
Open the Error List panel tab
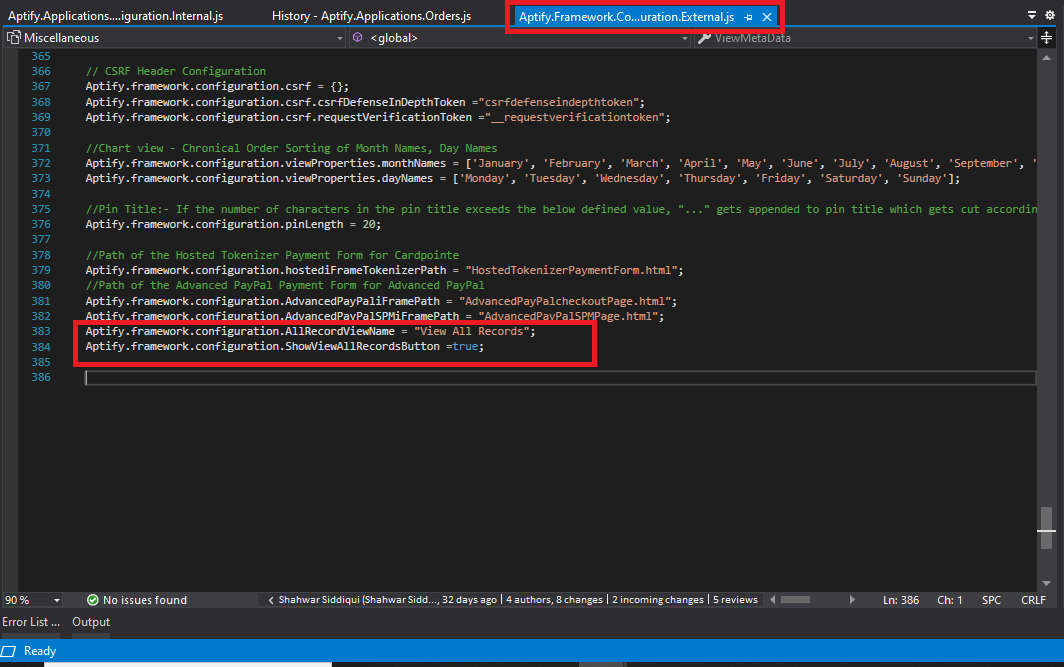pos(31,622)
